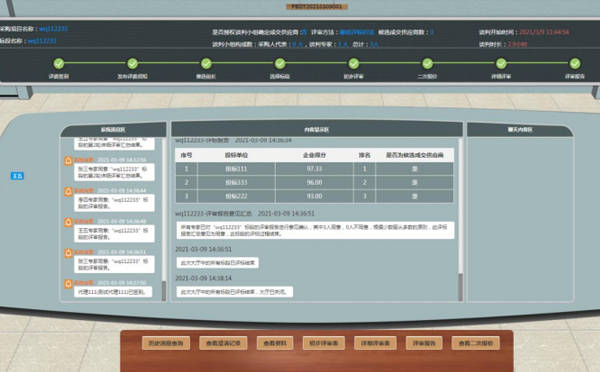Click the 初步评审 green checkmark step
Viewport: 600px width, 372px height.
(354, 64)
